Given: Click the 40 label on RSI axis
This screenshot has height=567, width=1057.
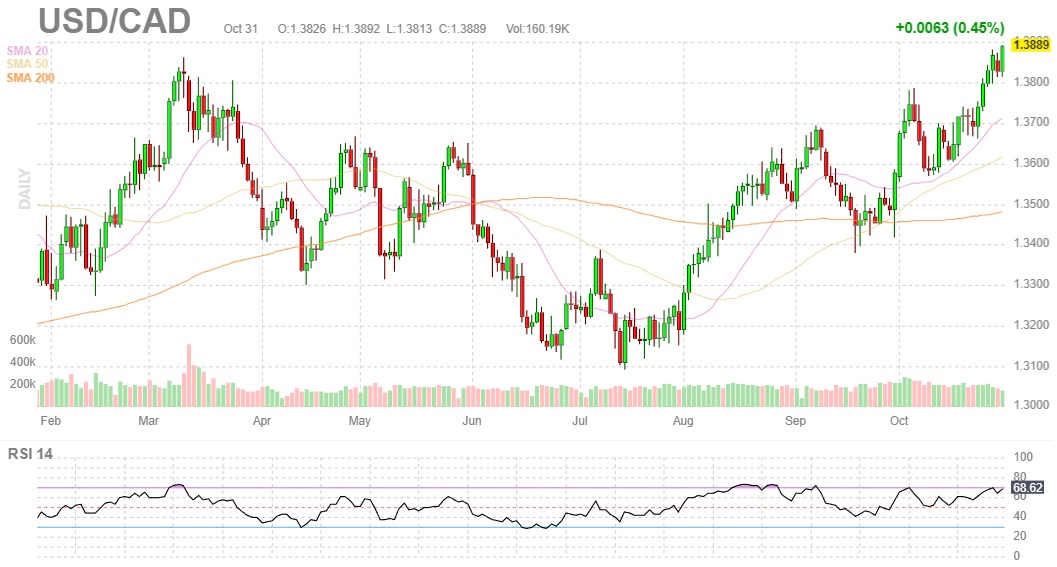Looking at the screenshot, I should [1020, 516].
